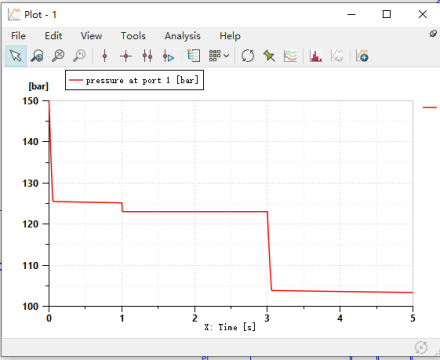The image size is (440, 360).
Task: Toggle the green pin icon
Action: (x=269, y=56)
